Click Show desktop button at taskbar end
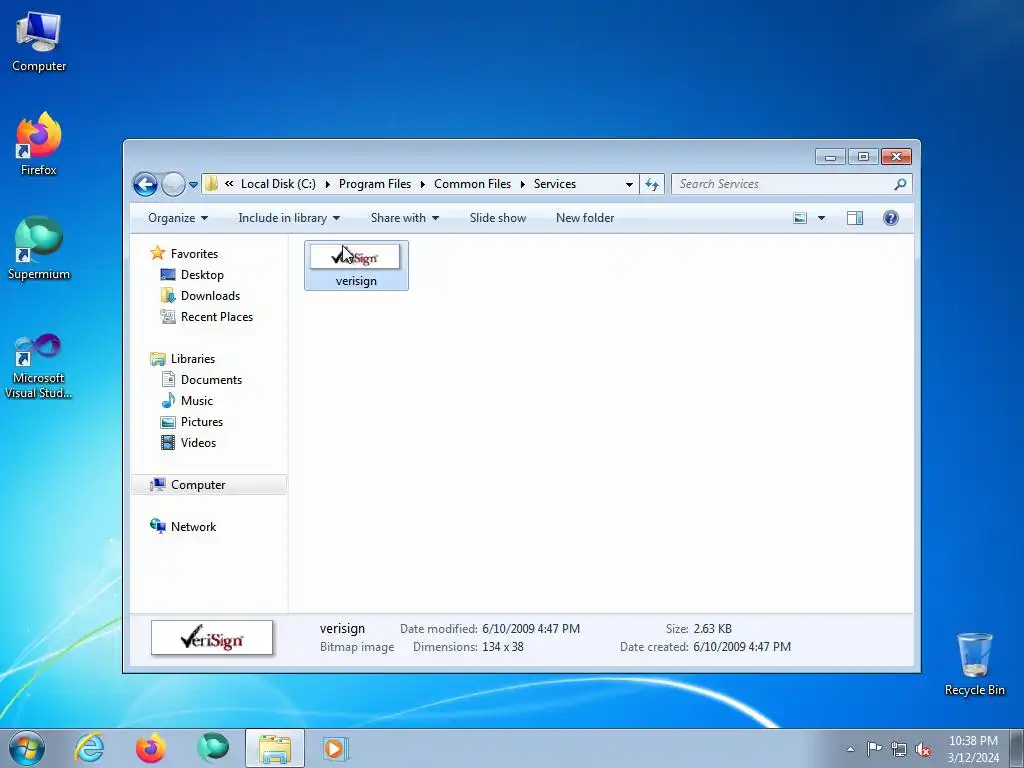 (x=1017, y=748)
